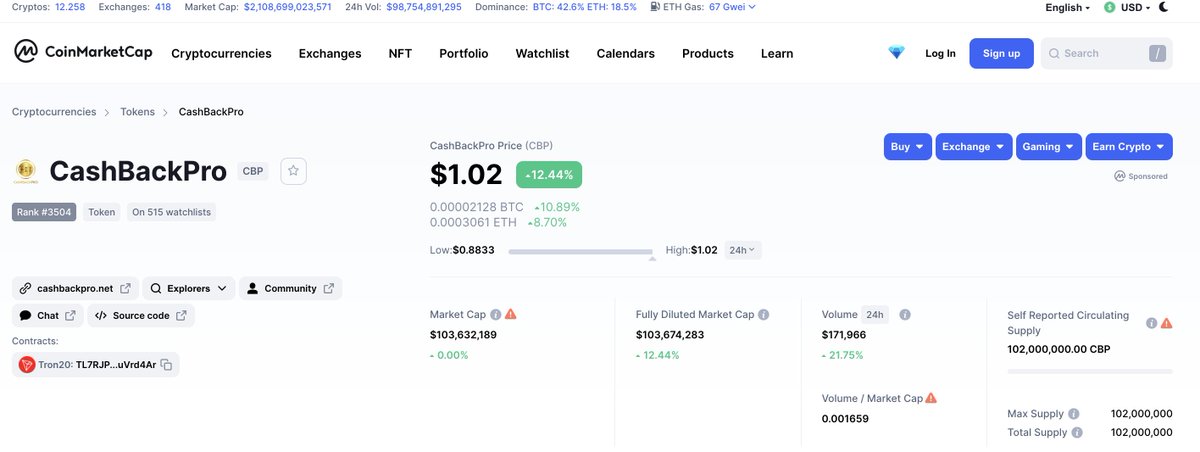Viewport: 1200px width, 452px height.
Task: Click the circulating supply progress bar
Action: tap(1090, 371)
